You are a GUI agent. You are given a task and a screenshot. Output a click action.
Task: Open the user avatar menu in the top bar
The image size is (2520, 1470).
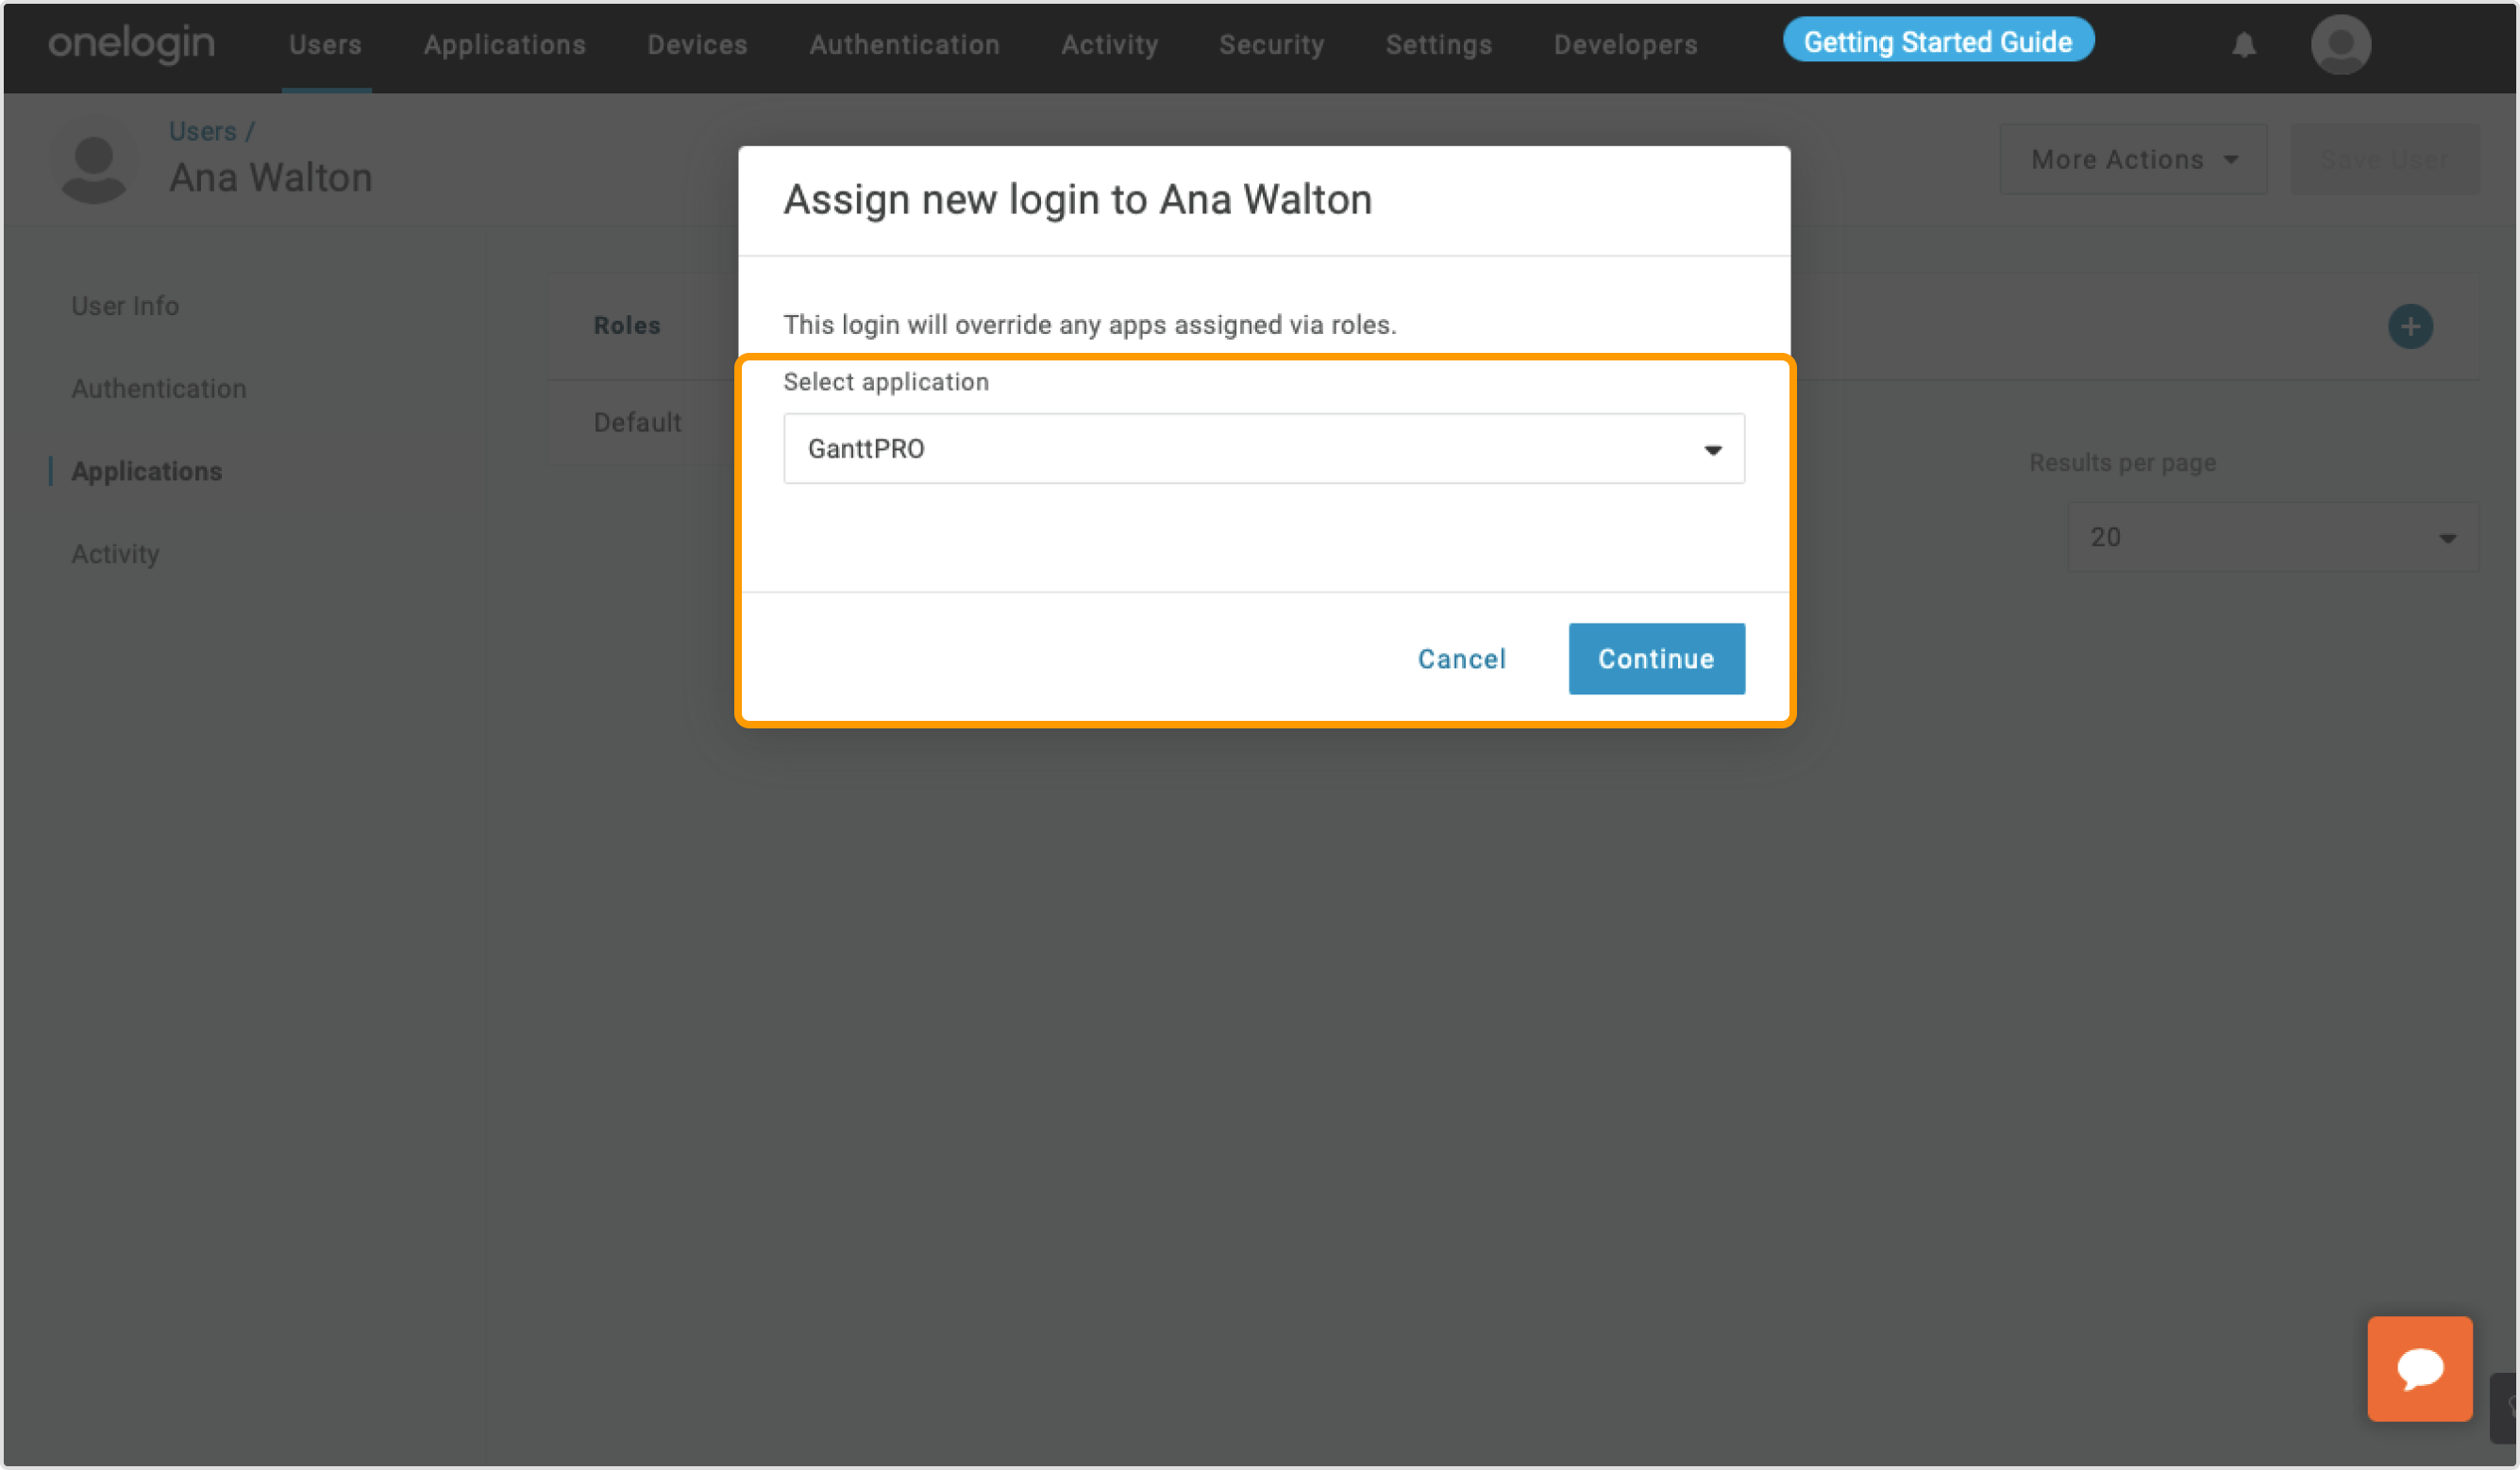click(x=2340, y=45)
